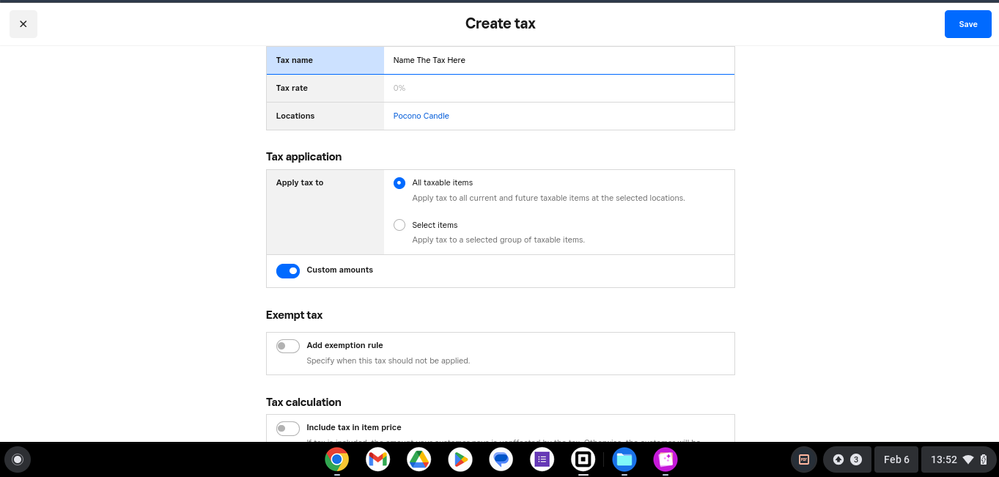Click 'Apply tax to a selected group' description
Screen dimensions: 999x477
coord(498,240)
